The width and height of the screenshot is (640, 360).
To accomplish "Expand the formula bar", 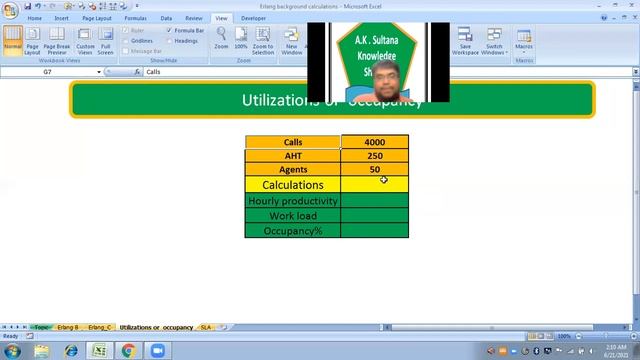I will (x=636, y=72).
